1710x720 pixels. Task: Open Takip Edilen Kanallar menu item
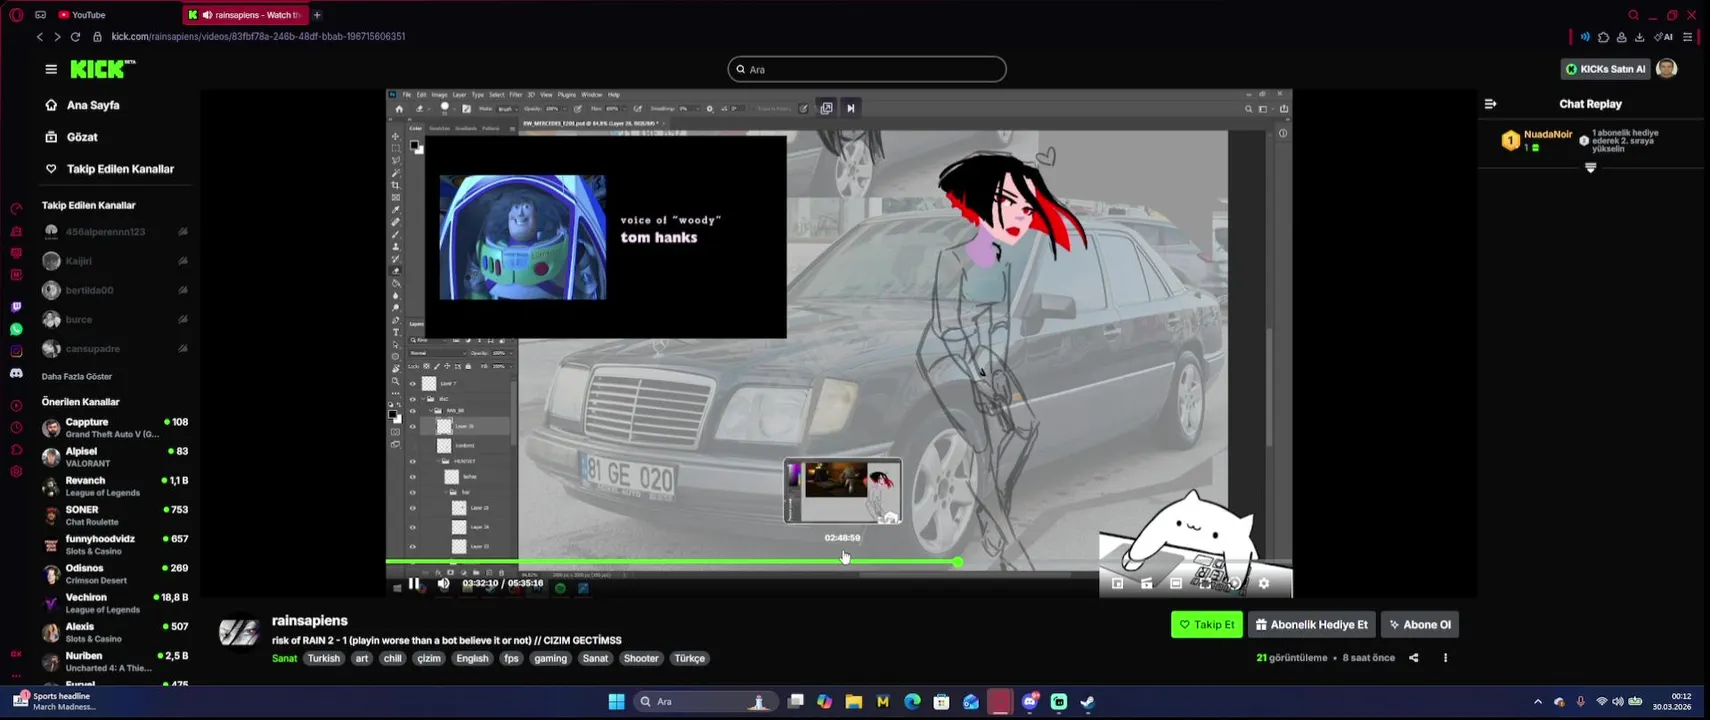tap(110, 169)
